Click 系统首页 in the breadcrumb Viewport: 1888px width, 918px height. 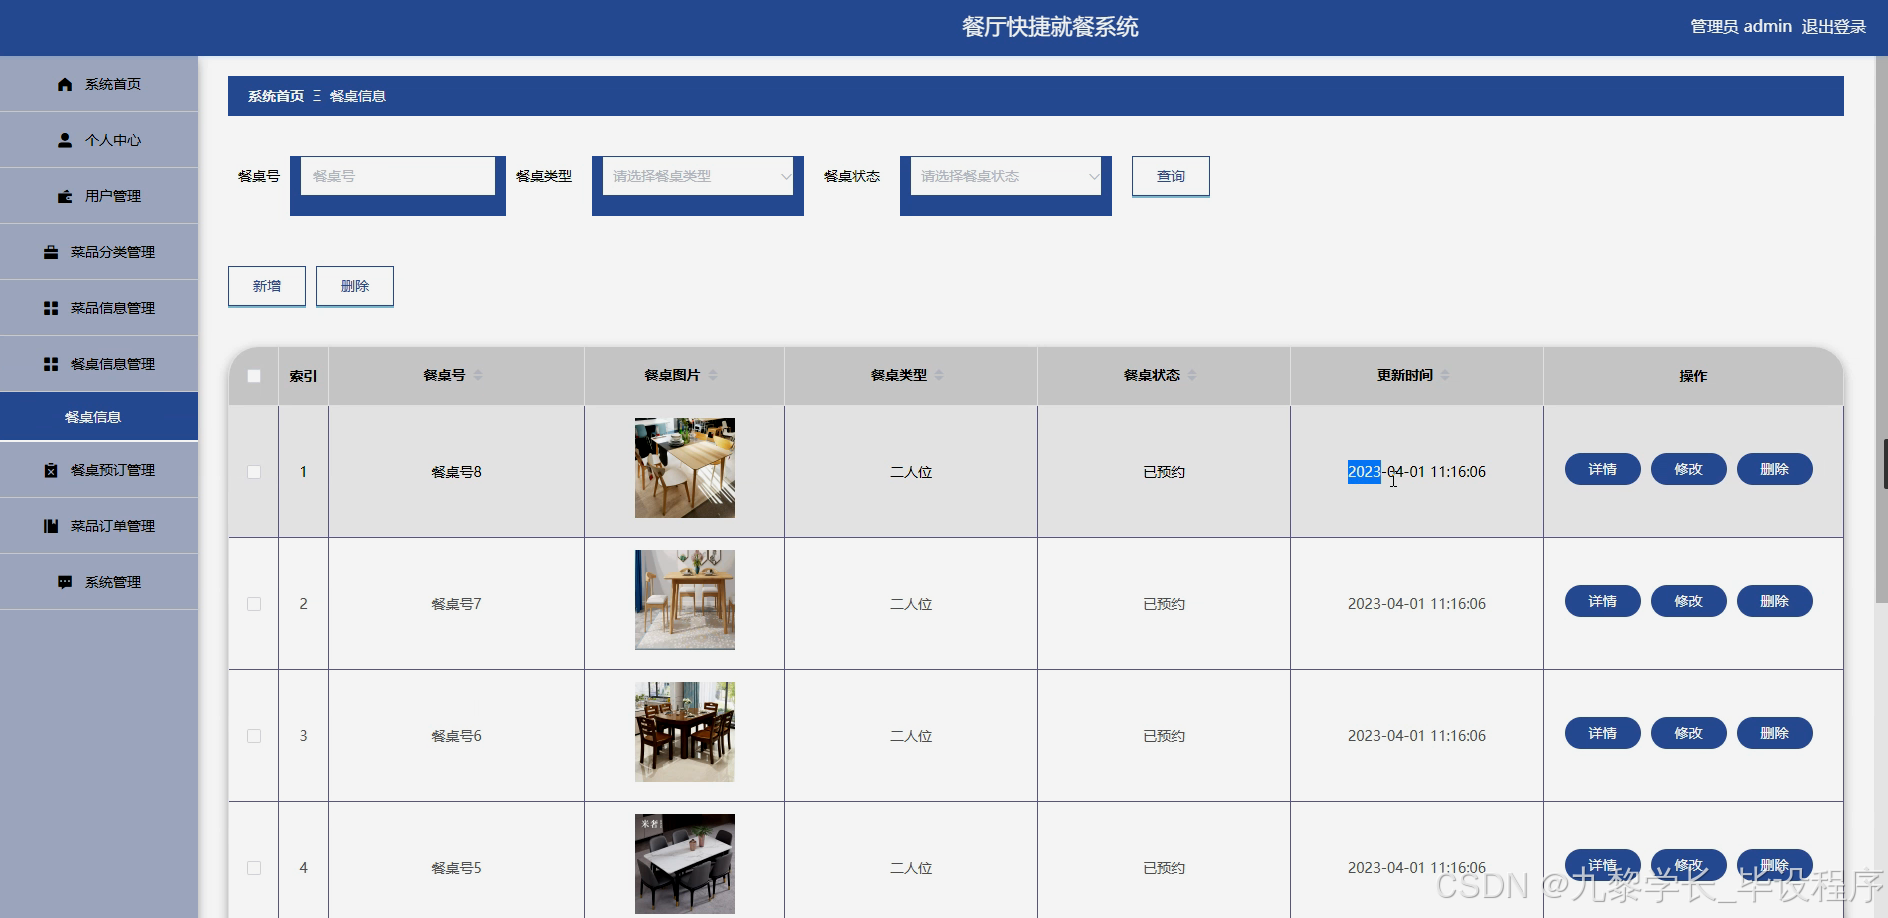point(276,96)
